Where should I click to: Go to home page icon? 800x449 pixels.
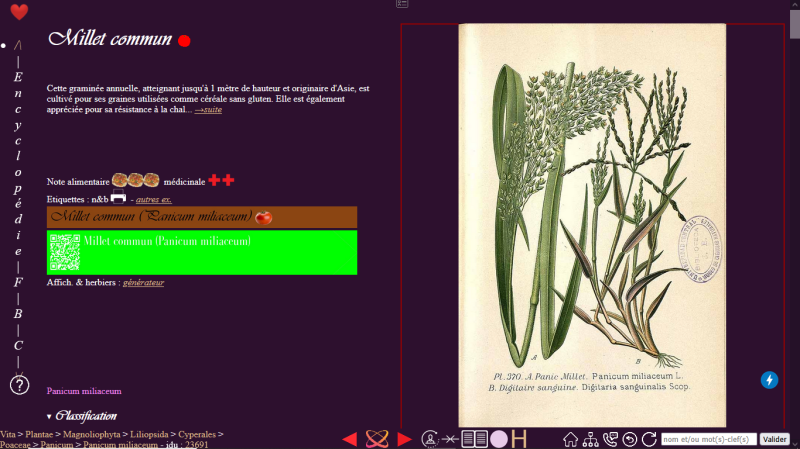(570, 439)
